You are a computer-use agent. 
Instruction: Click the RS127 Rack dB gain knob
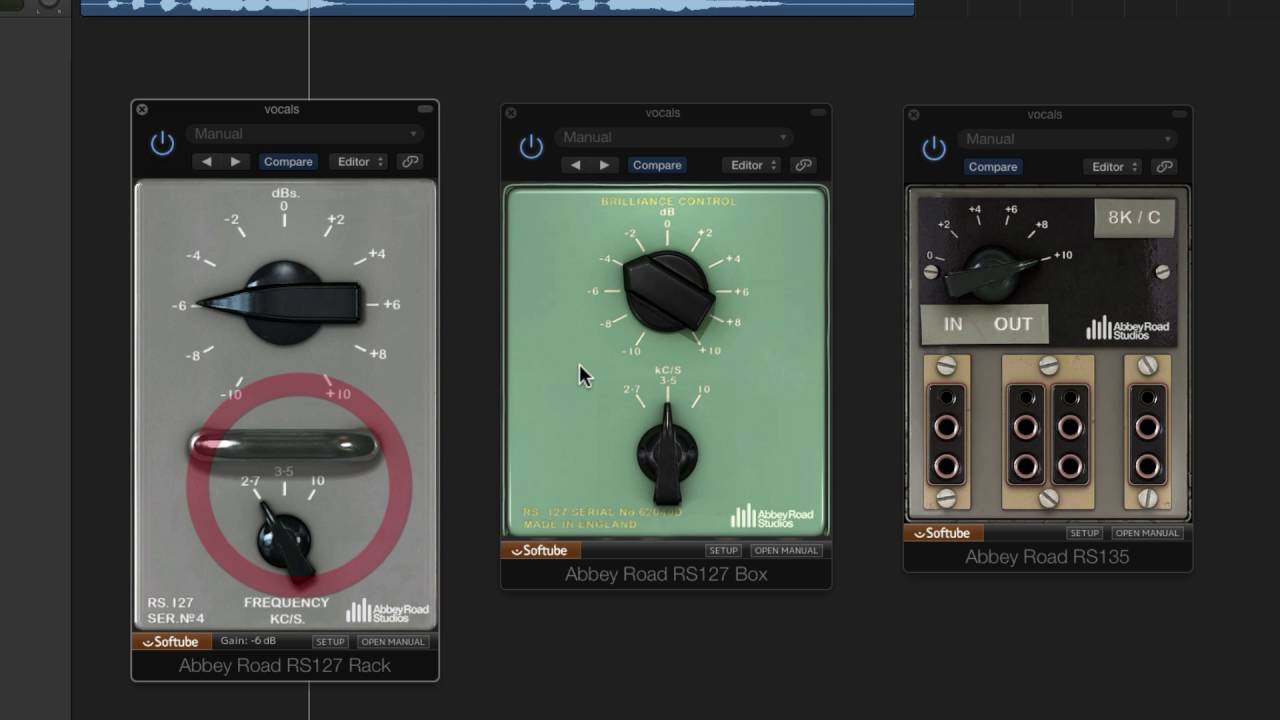coord(284,303)
